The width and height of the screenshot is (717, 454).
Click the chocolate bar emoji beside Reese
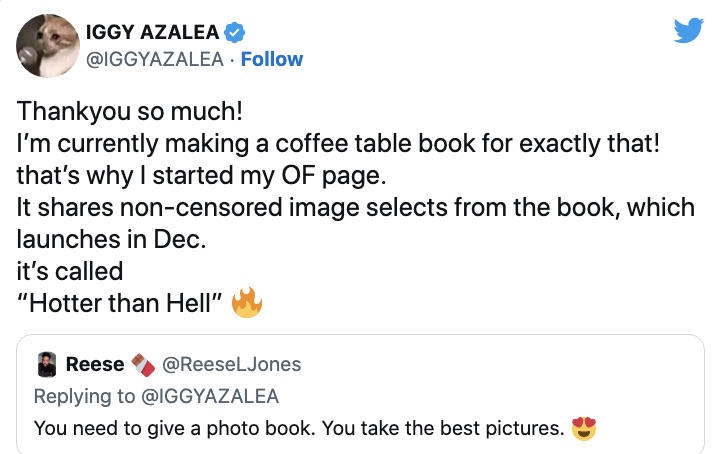(143, 364)
